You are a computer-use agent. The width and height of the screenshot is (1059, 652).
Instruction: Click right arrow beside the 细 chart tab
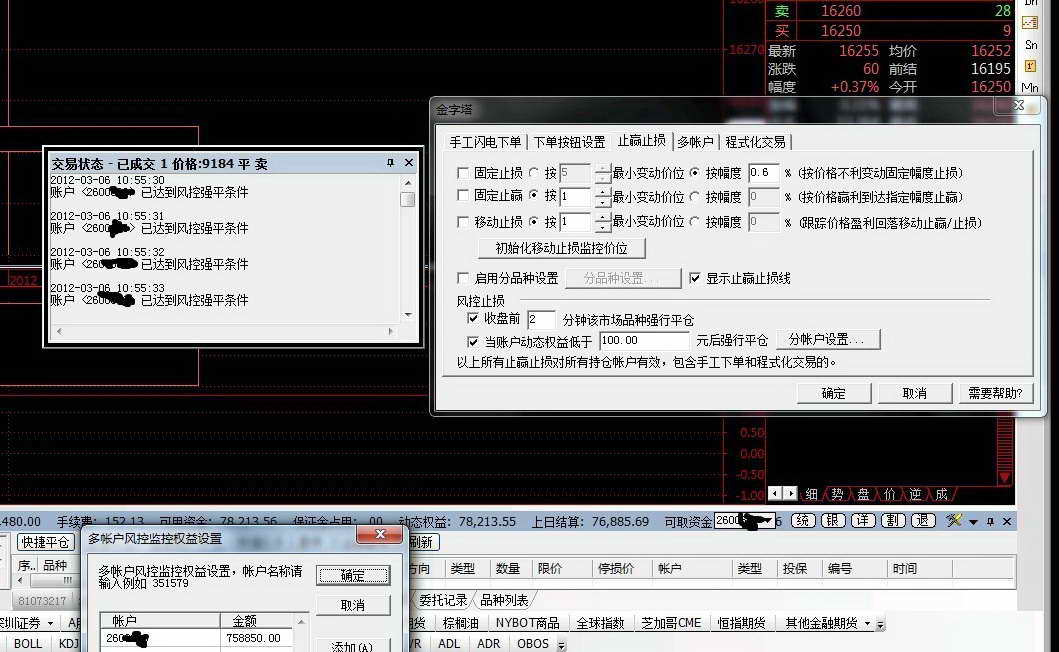pyautogui.click(x=790, y=493)
